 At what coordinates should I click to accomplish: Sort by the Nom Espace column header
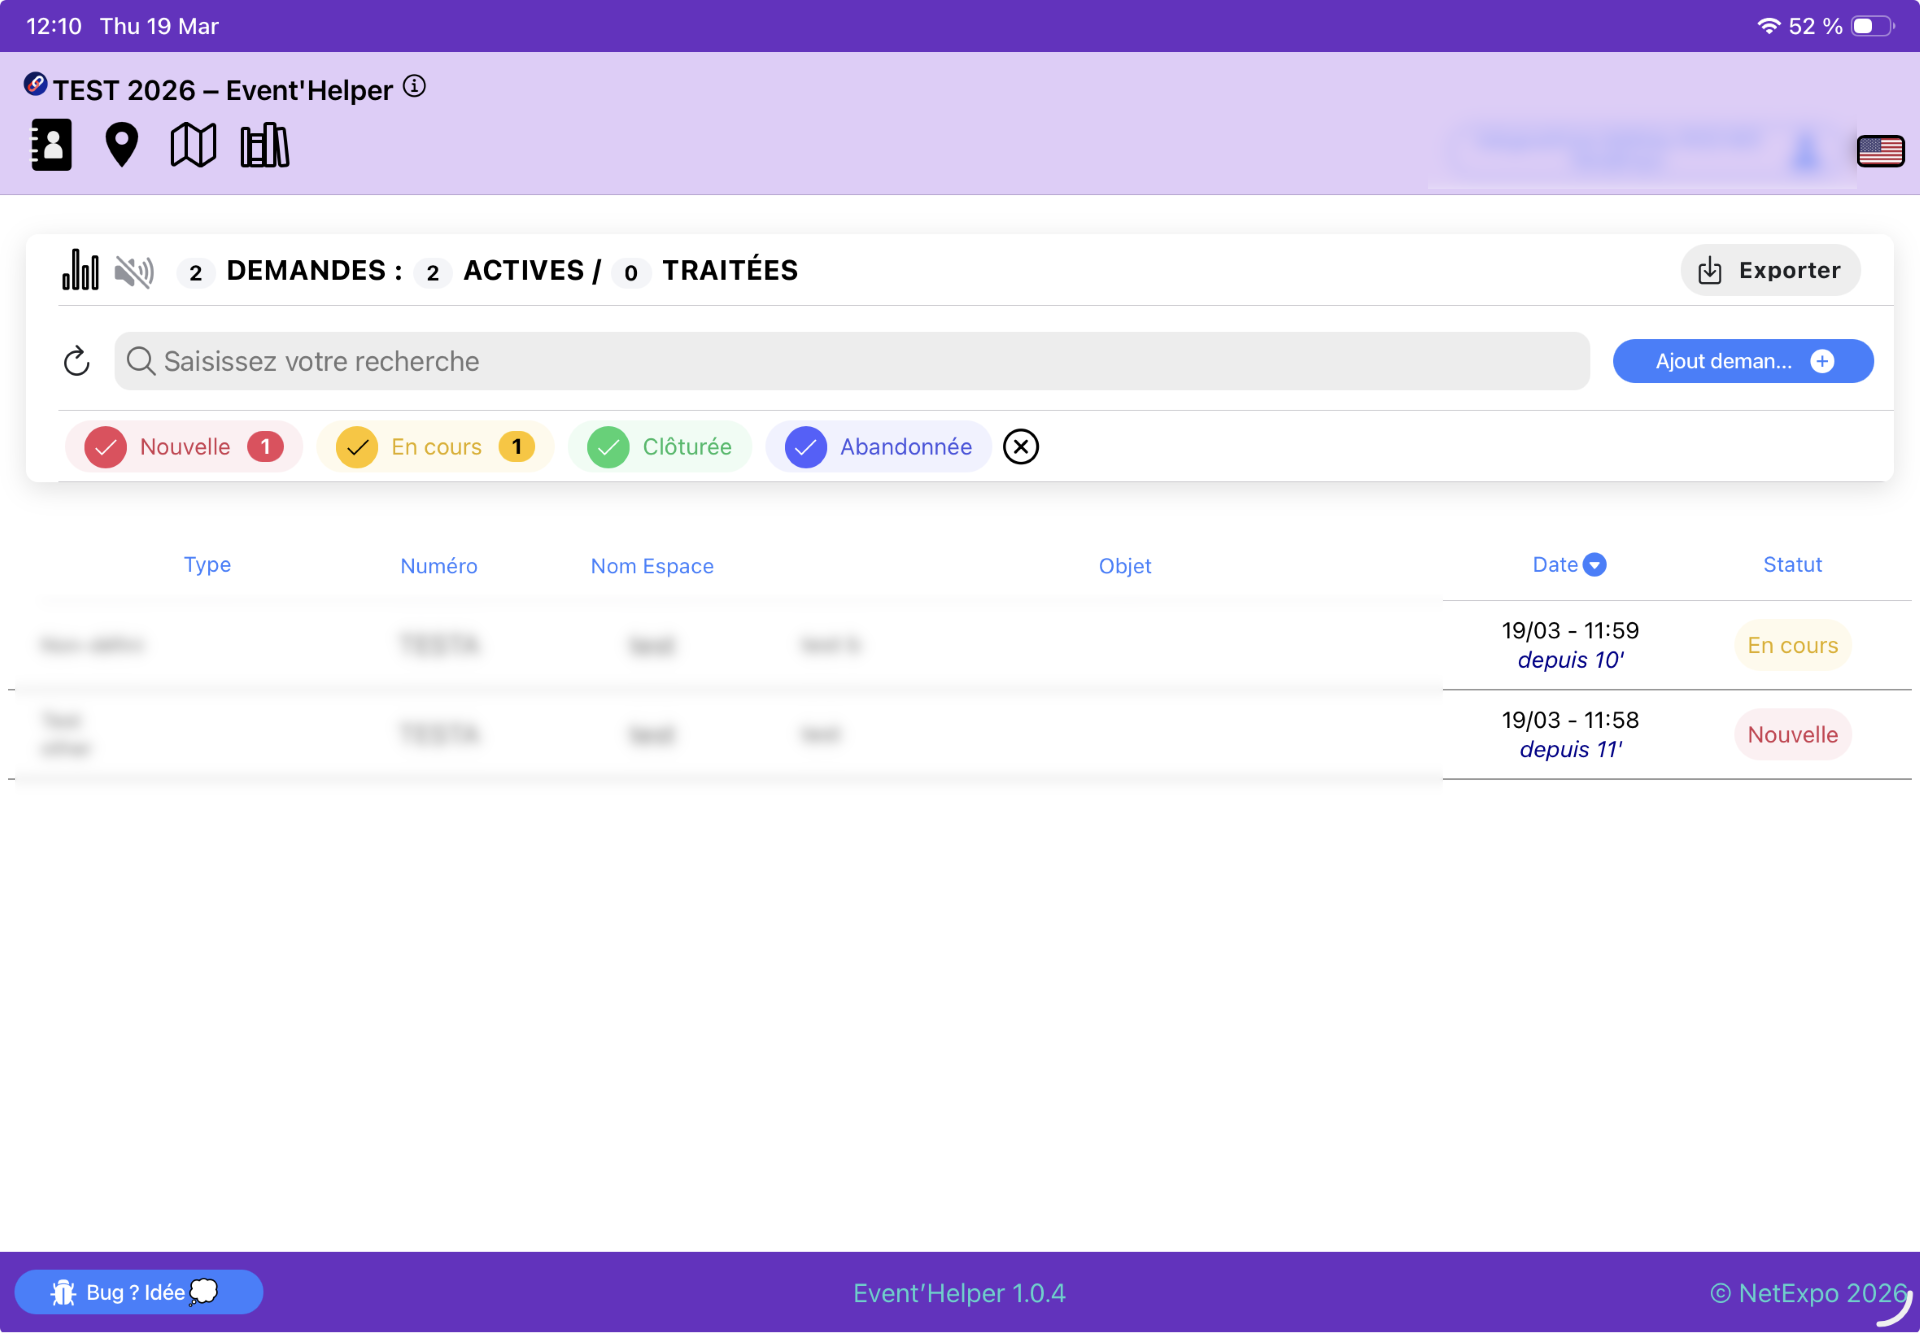tap(652, 565)
